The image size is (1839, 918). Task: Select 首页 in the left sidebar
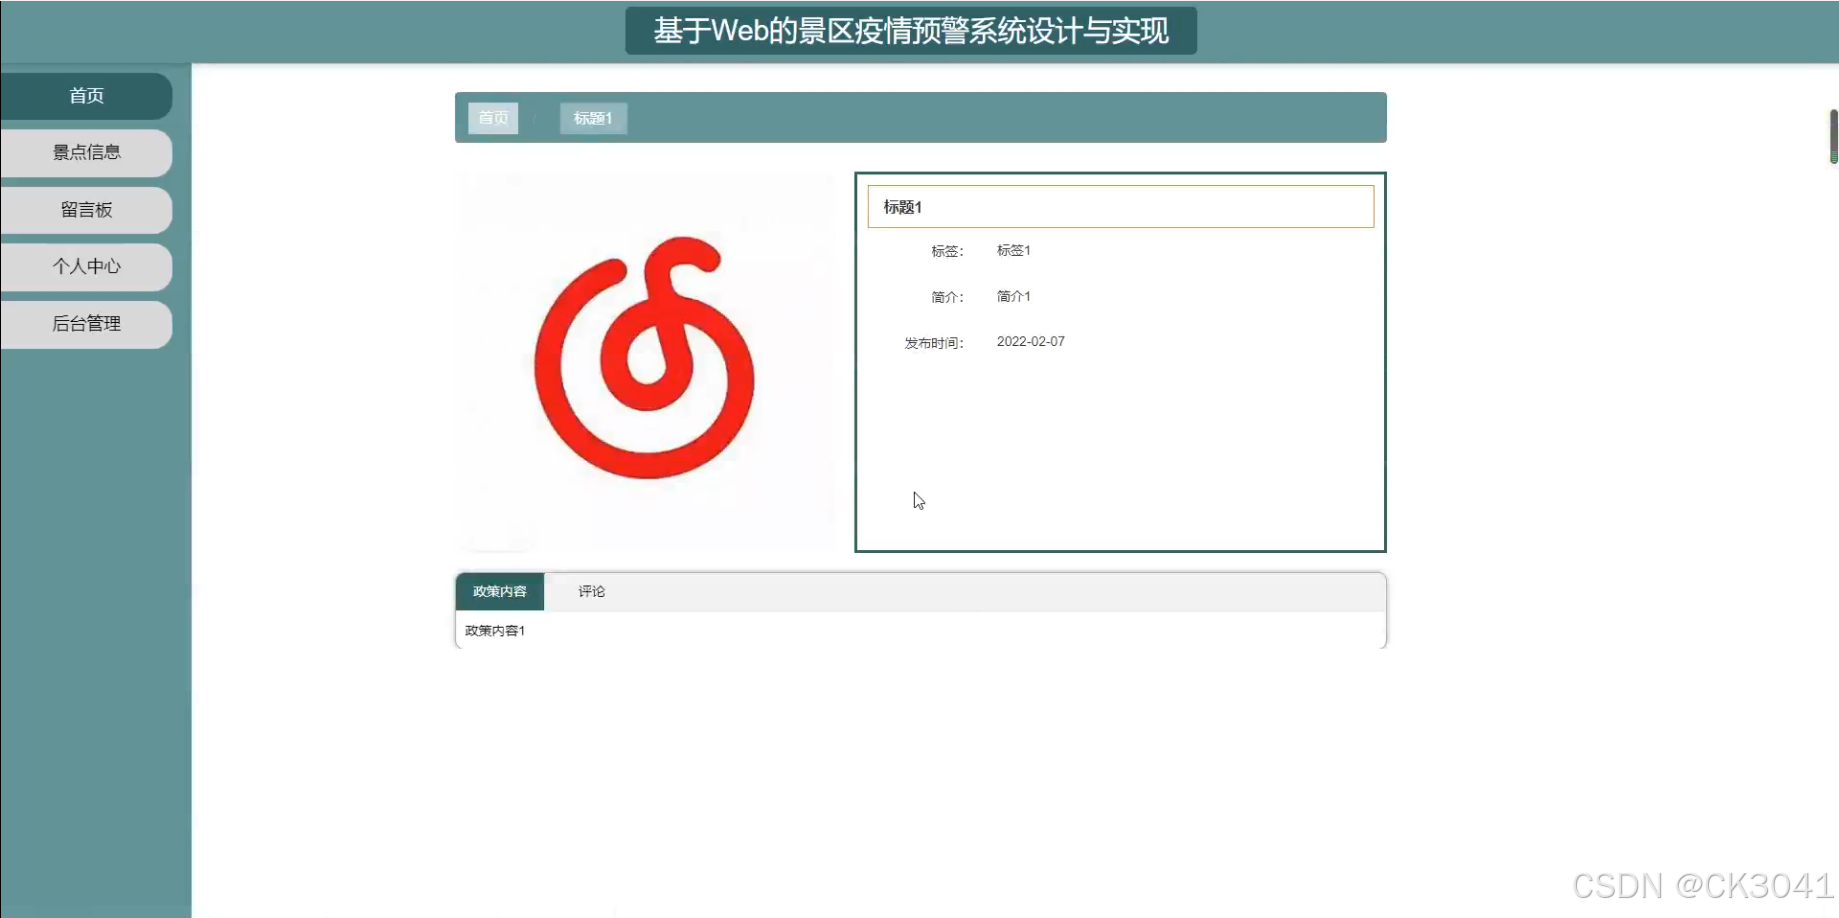[87, 95]
